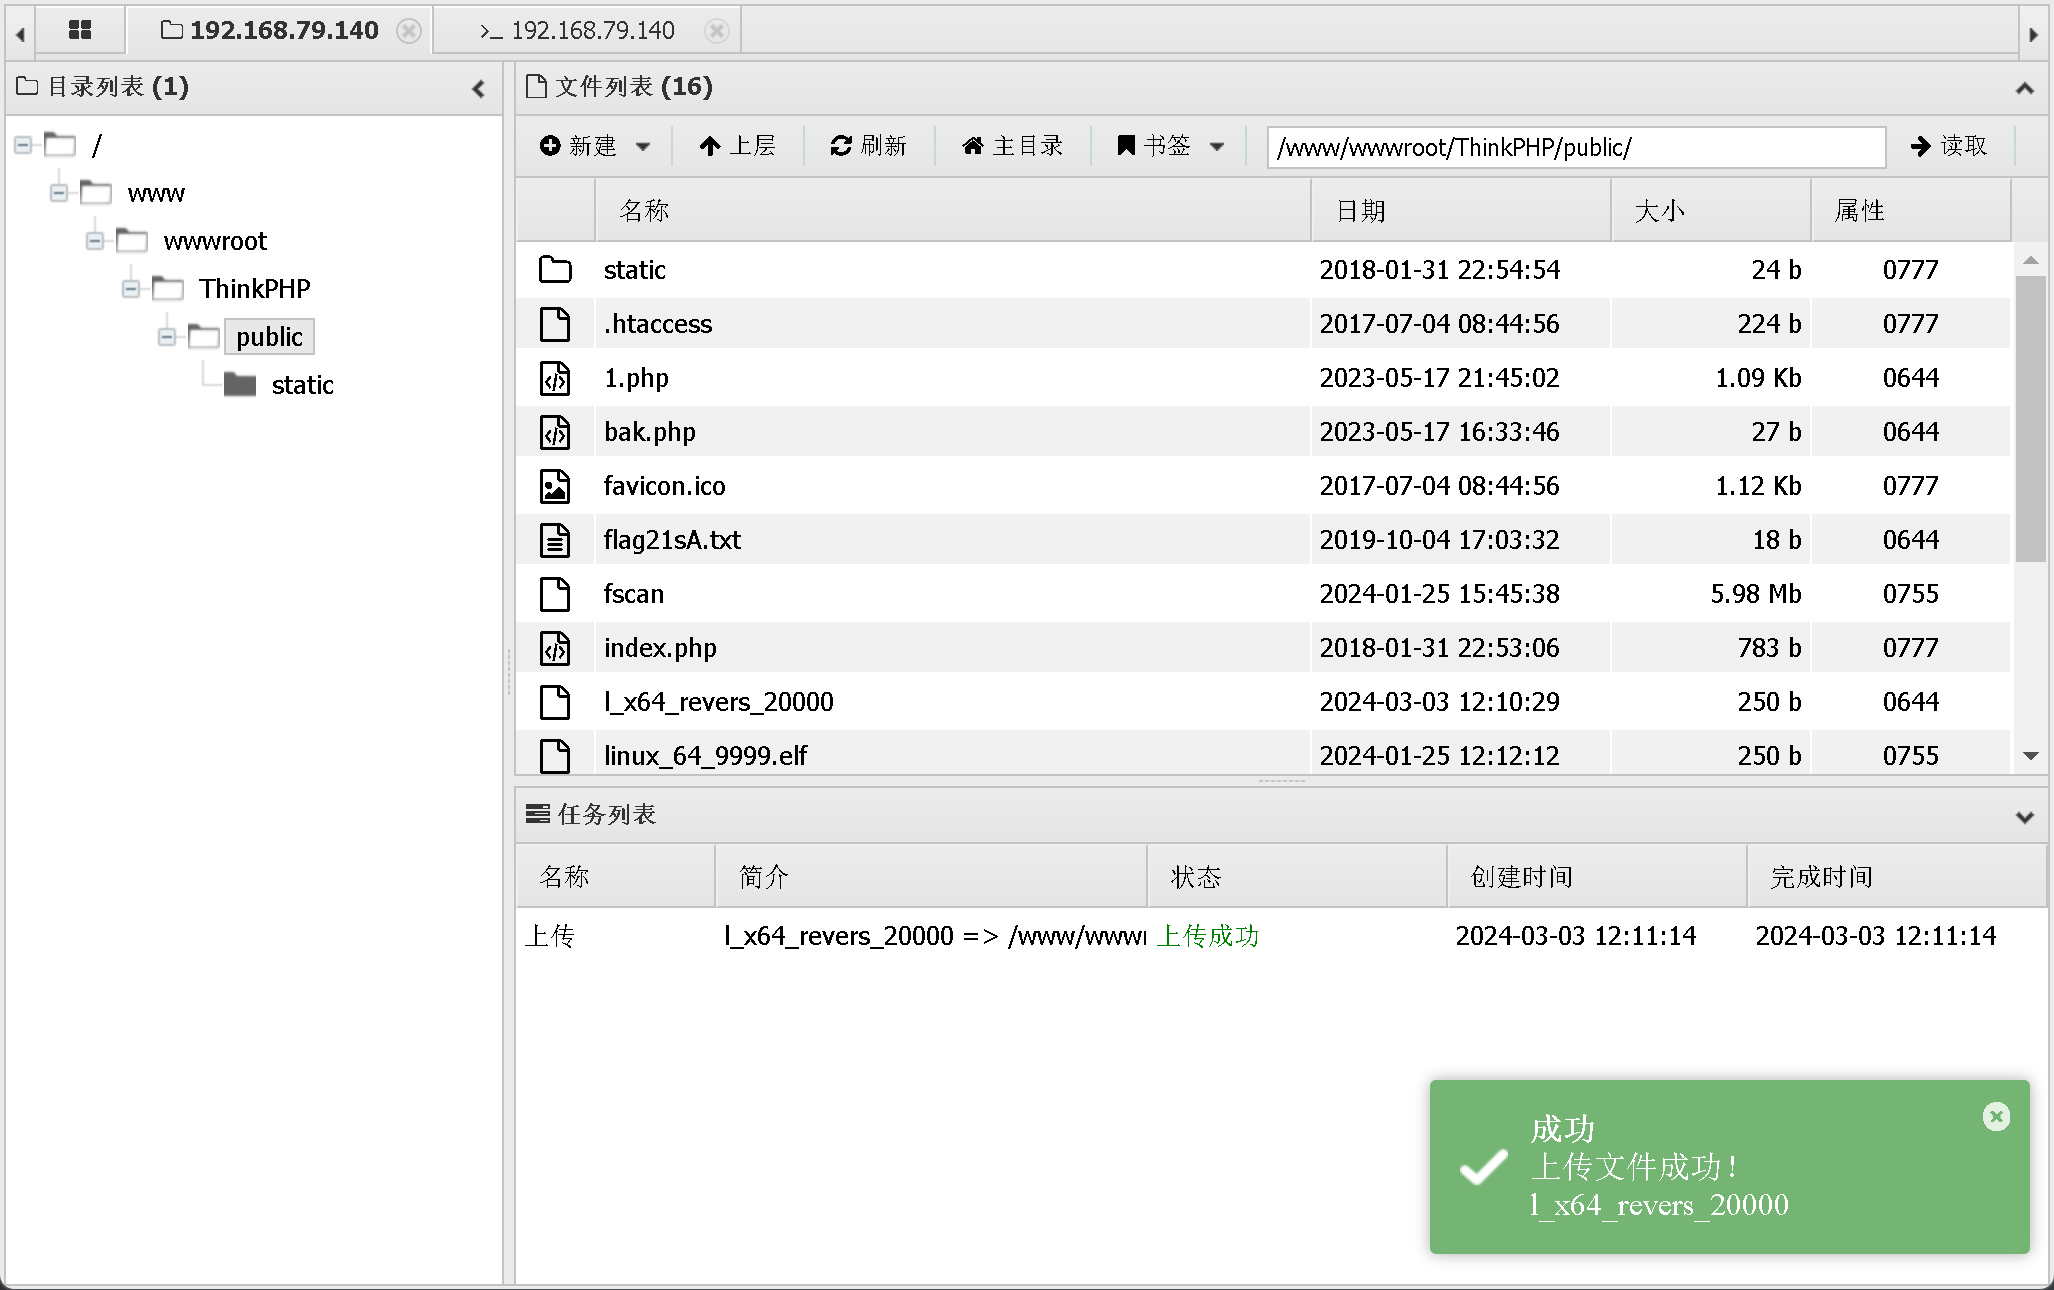
Task: Click the fscan file icon
Action: [x=555, y=594]
